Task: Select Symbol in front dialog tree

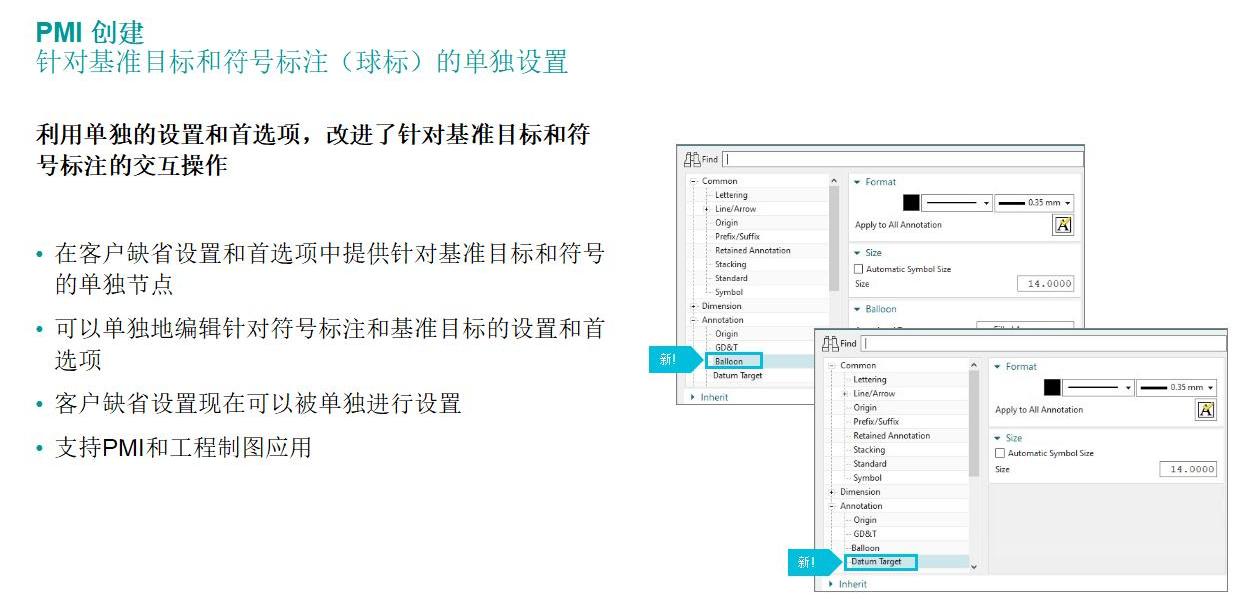Action: 868,478
